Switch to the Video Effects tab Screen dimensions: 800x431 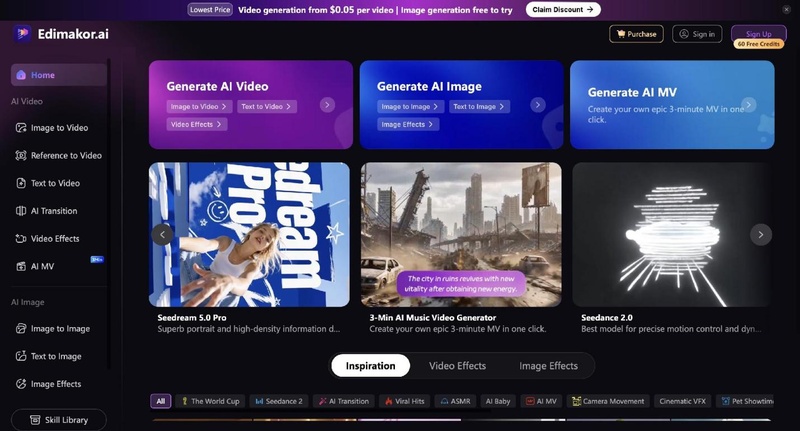pos(457,366)
